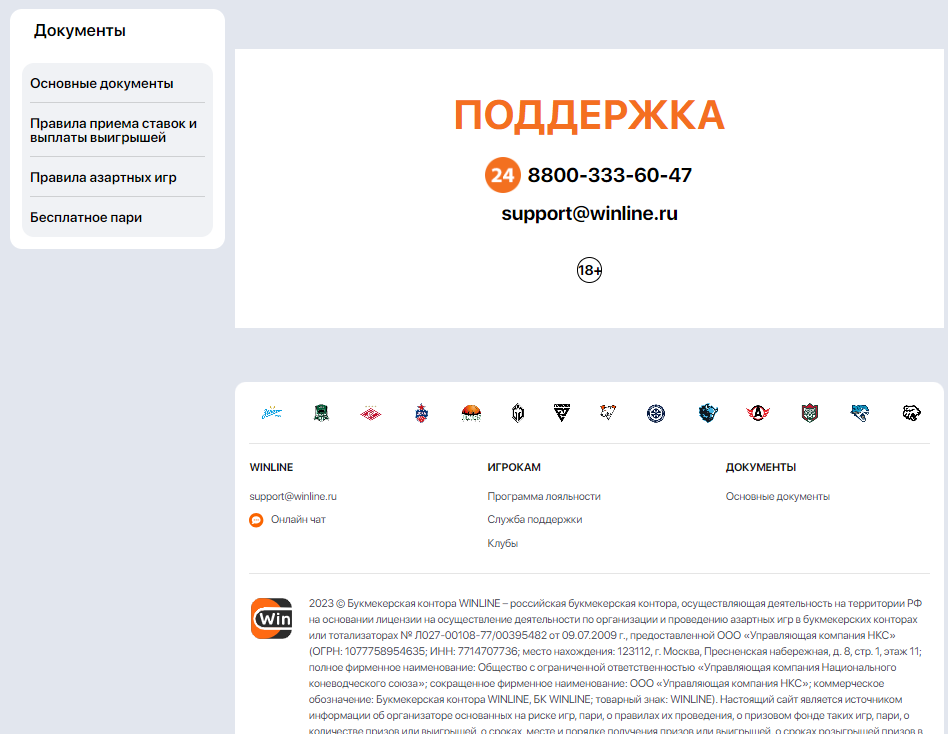The image size is (948, 734).
Task: Open Правила приема ставок и выплаты выигрышей
Action: pyautogui.click(x=117, y=131)
